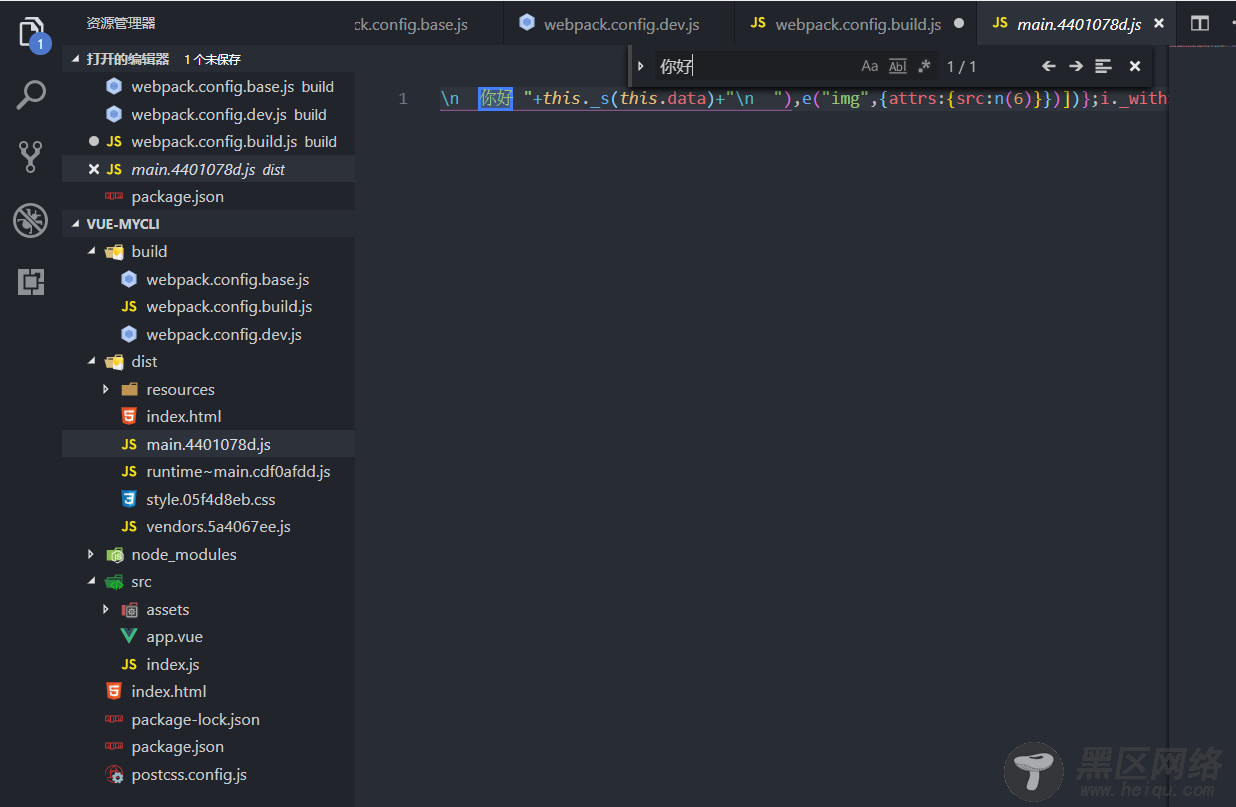Click CSS icon beside style.05f4d8eb.css
Viewport: 1236px width, 807px height.
(129, 499)
